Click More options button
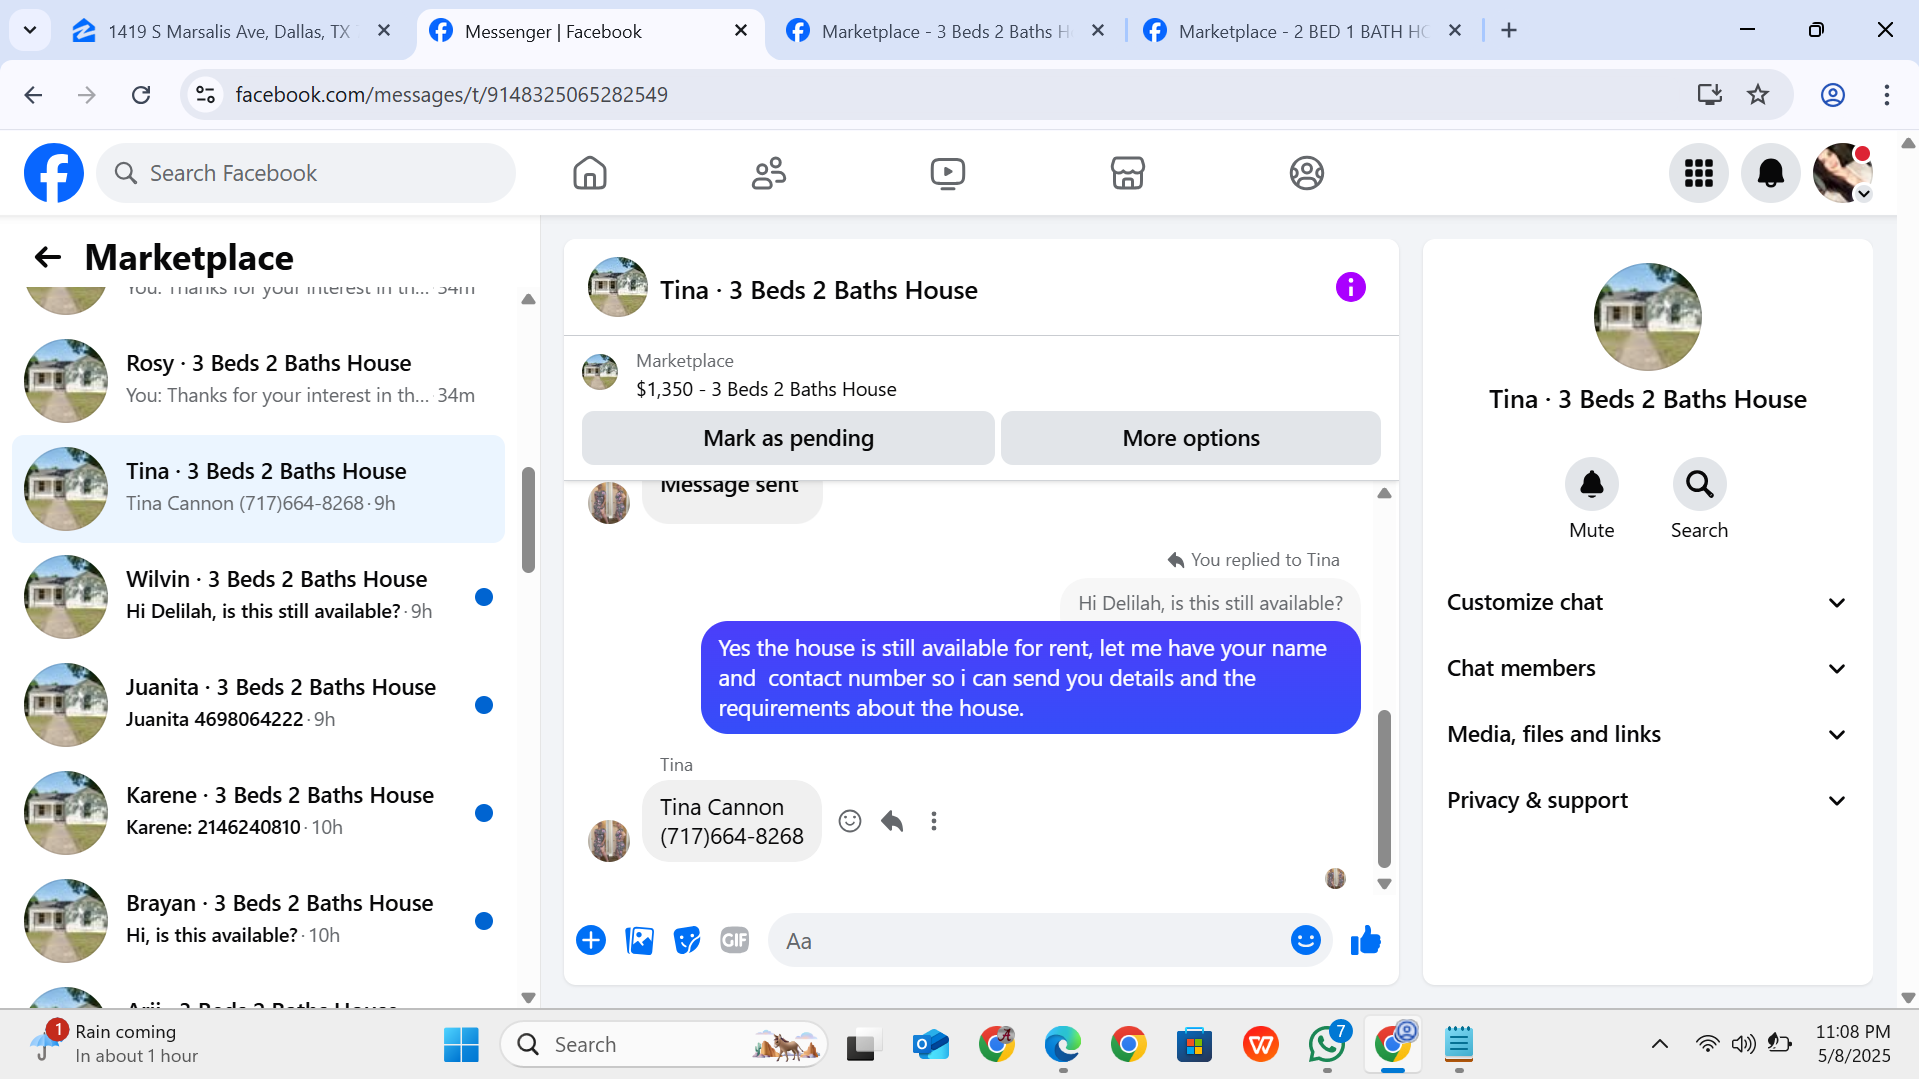The image size is (1919, 1079). coord(1190,438)
